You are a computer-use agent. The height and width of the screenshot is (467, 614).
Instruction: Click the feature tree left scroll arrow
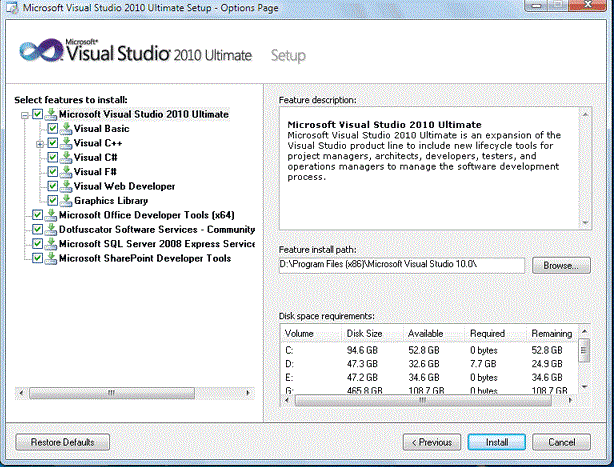[x=21, y=393]
